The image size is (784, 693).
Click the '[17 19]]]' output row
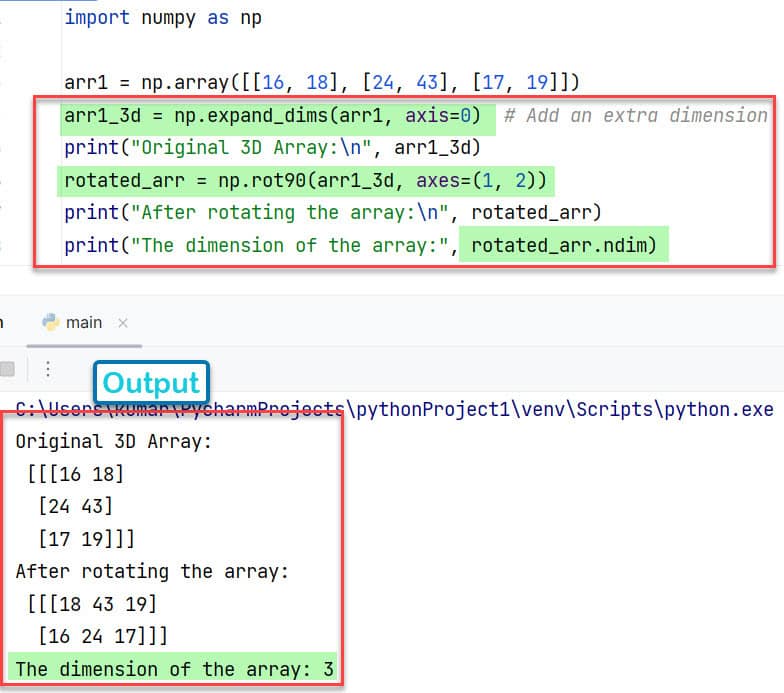pos(86,539)
